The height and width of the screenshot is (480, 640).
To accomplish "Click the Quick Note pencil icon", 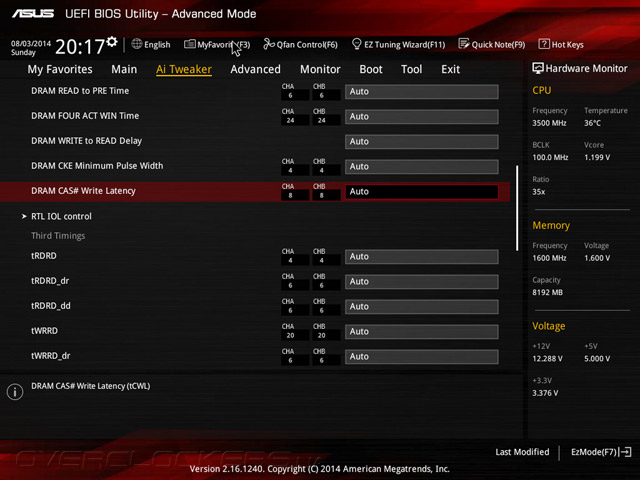I will point(464,44).
